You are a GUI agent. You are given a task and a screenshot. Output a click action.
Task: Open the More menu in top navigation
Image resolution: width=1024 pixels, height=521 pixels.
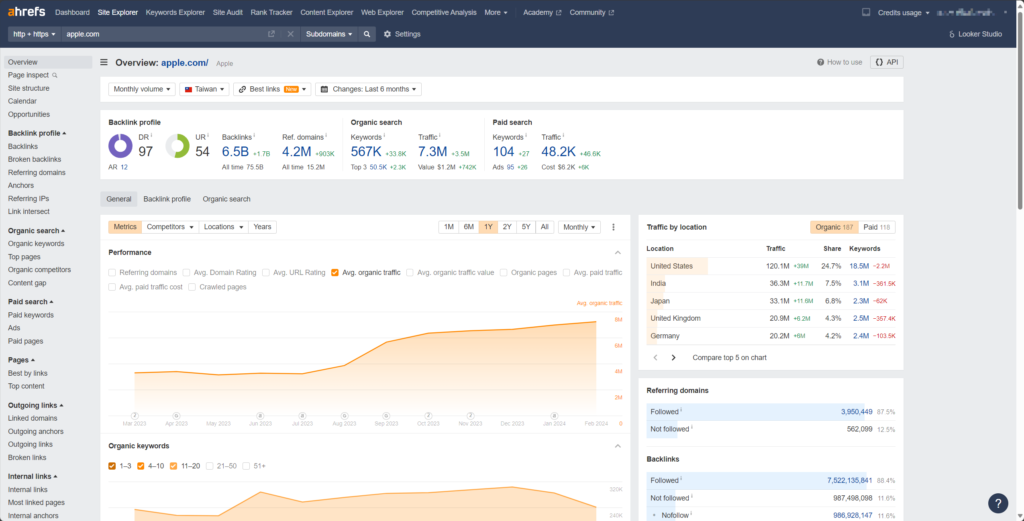[x=496, y=12]
